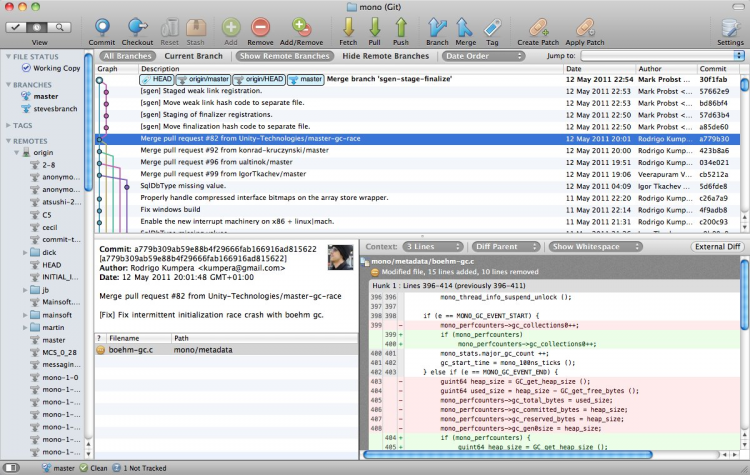The height and width of the screenshot is (475, 750).
Task: Select boehm-gc.c in the file list
Action: tap(132, 350)
